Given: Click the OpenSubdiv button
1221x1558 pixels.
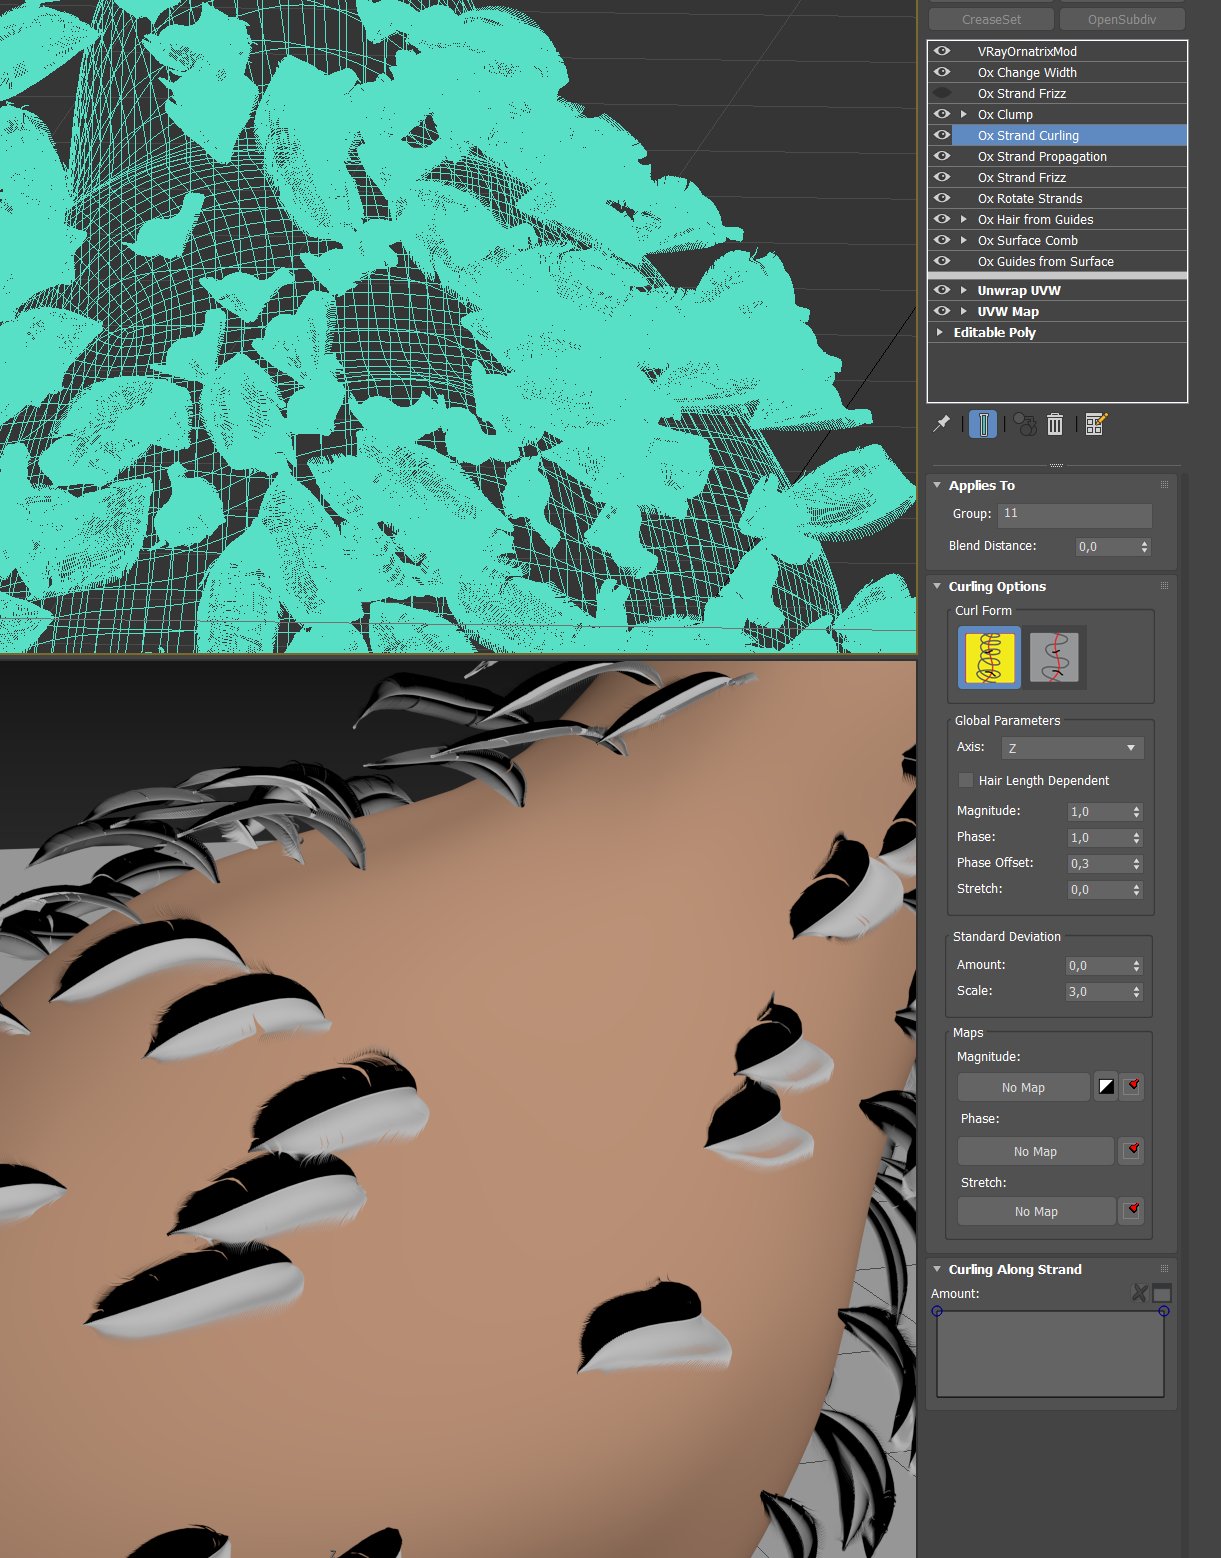Looking at the screenshot, I should [x=1121, y=19].
